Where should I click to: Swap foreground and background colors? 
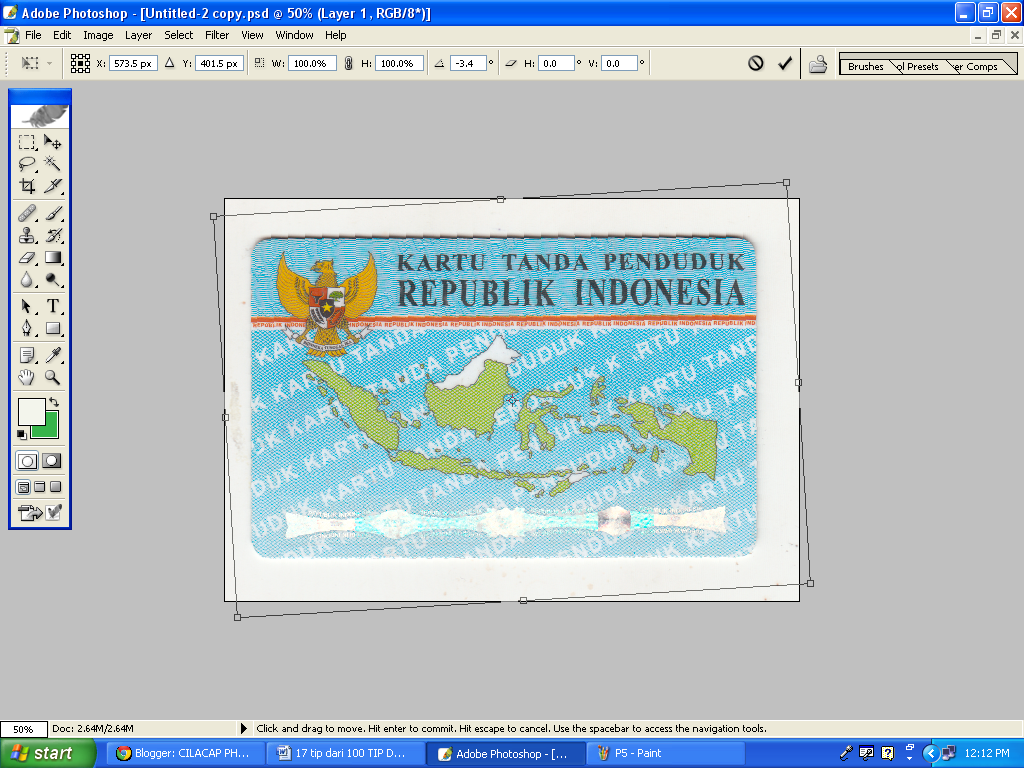tap(54, 402)
